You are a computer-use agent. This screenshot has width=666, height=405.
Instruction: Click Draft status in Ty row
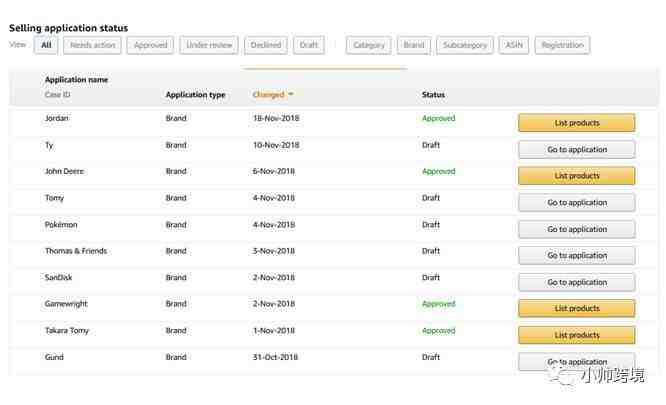click(431, 145)
